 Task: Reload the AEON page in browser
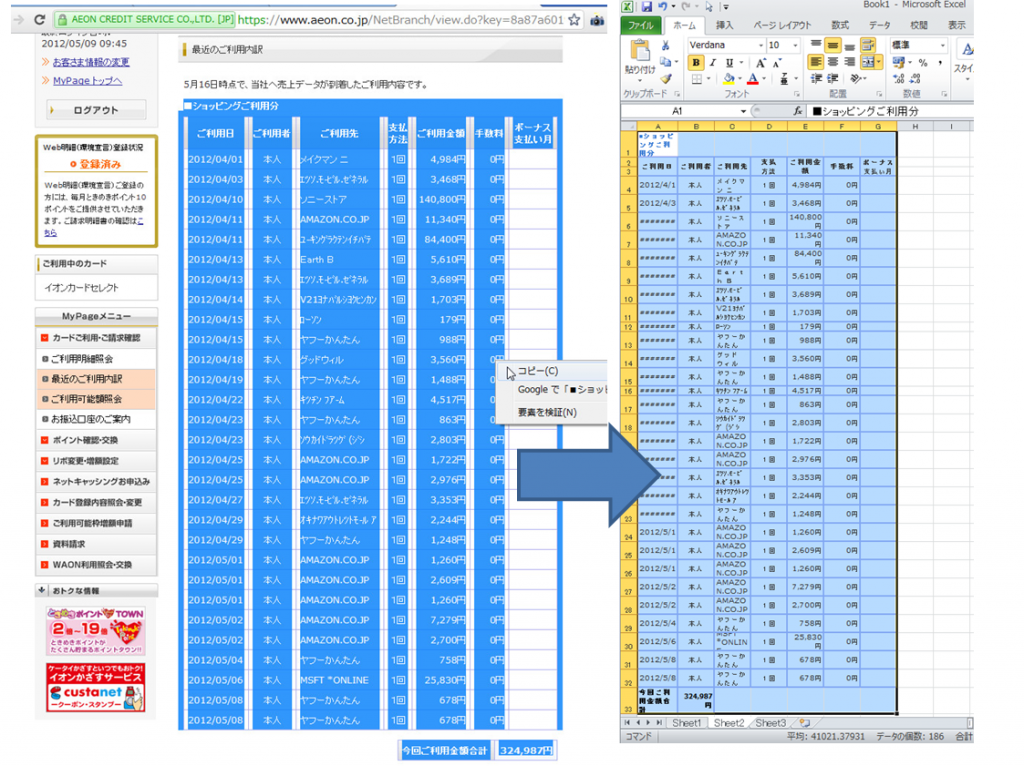[x=39, y=20]
